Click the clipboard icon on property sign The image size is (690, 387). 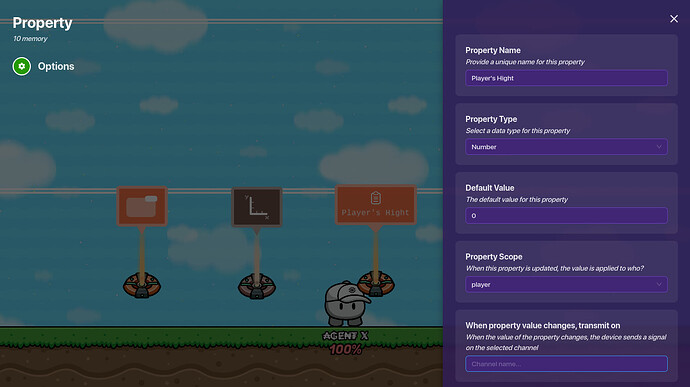375,198
